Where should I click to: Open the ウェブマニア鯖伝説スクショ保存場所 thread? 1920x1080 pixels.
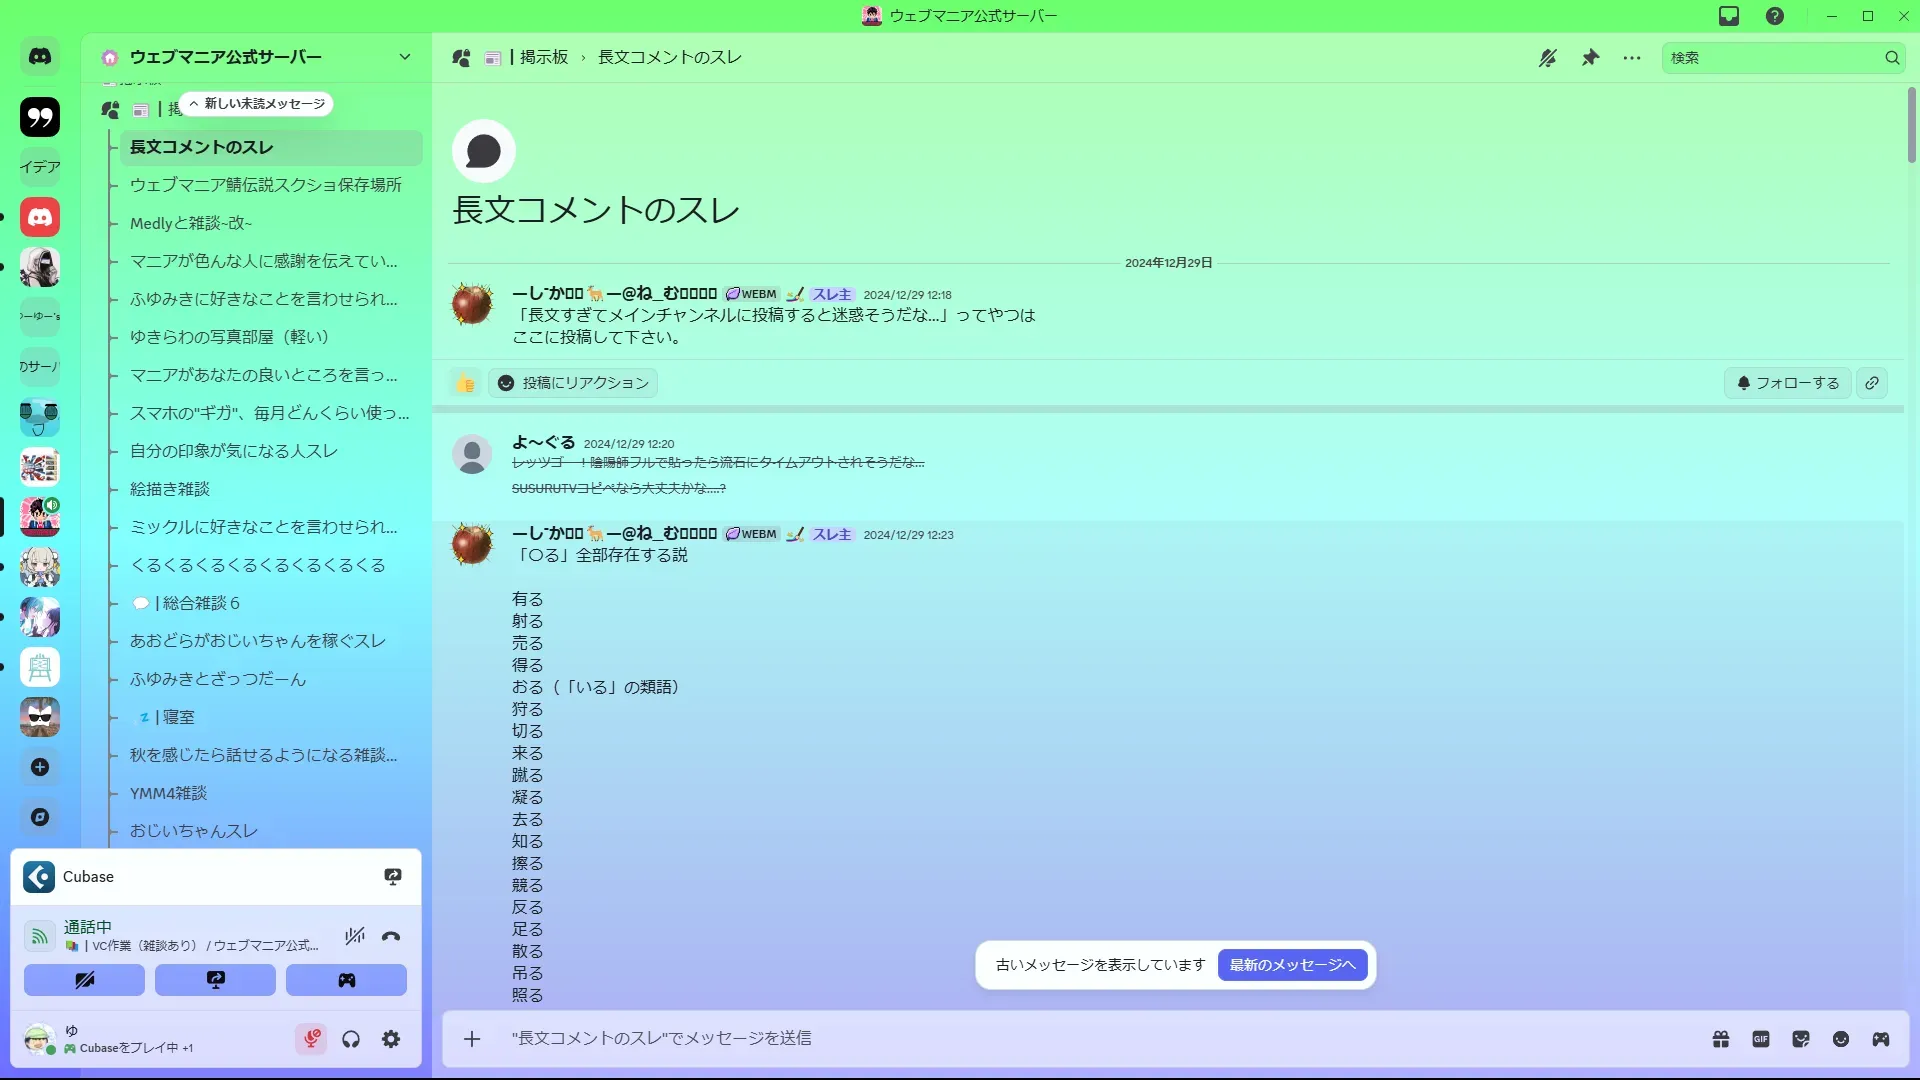coord(265,185)
